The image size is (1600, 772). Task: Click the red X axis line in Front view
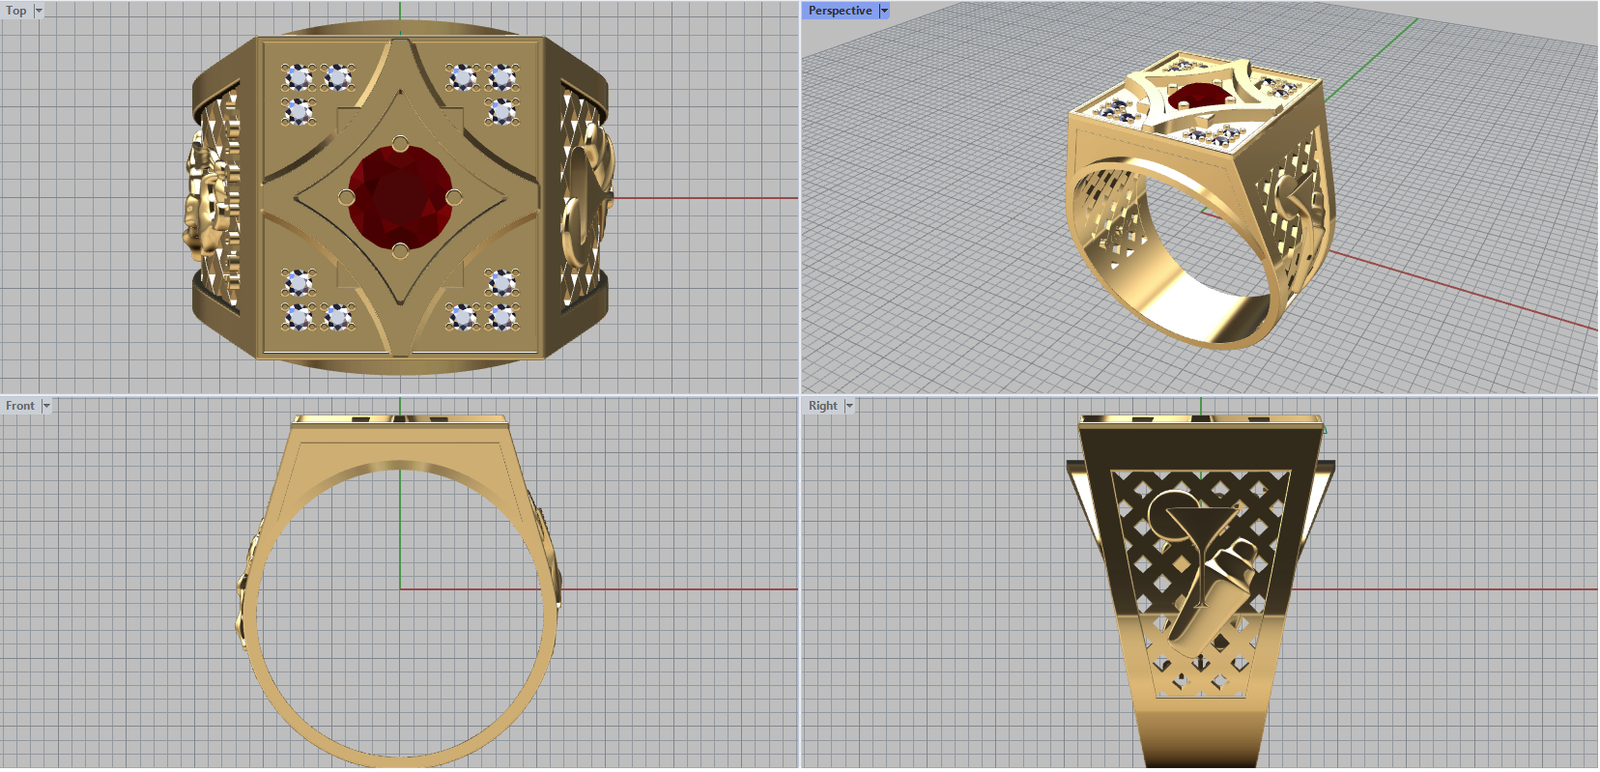click(x=680, y=589)
